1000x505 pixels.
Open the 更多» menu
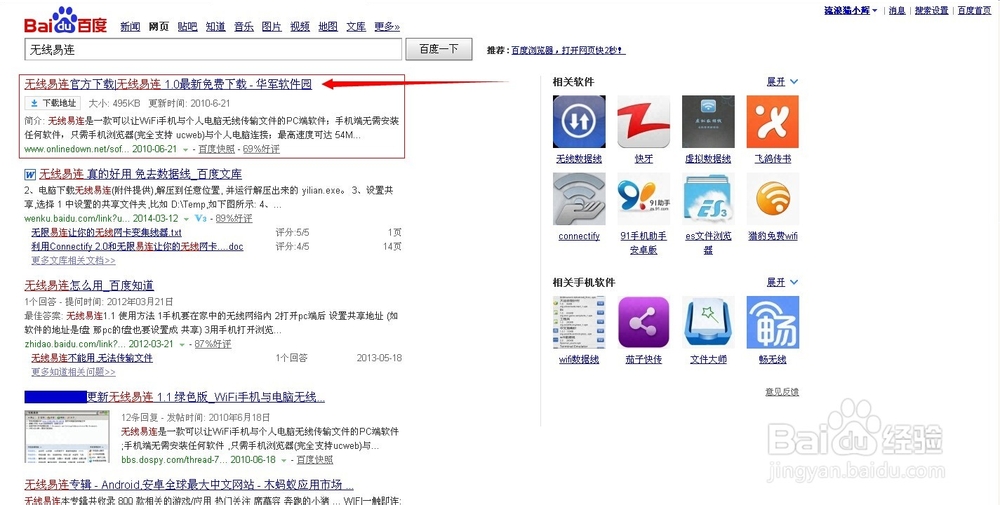(x=387, y=27)
